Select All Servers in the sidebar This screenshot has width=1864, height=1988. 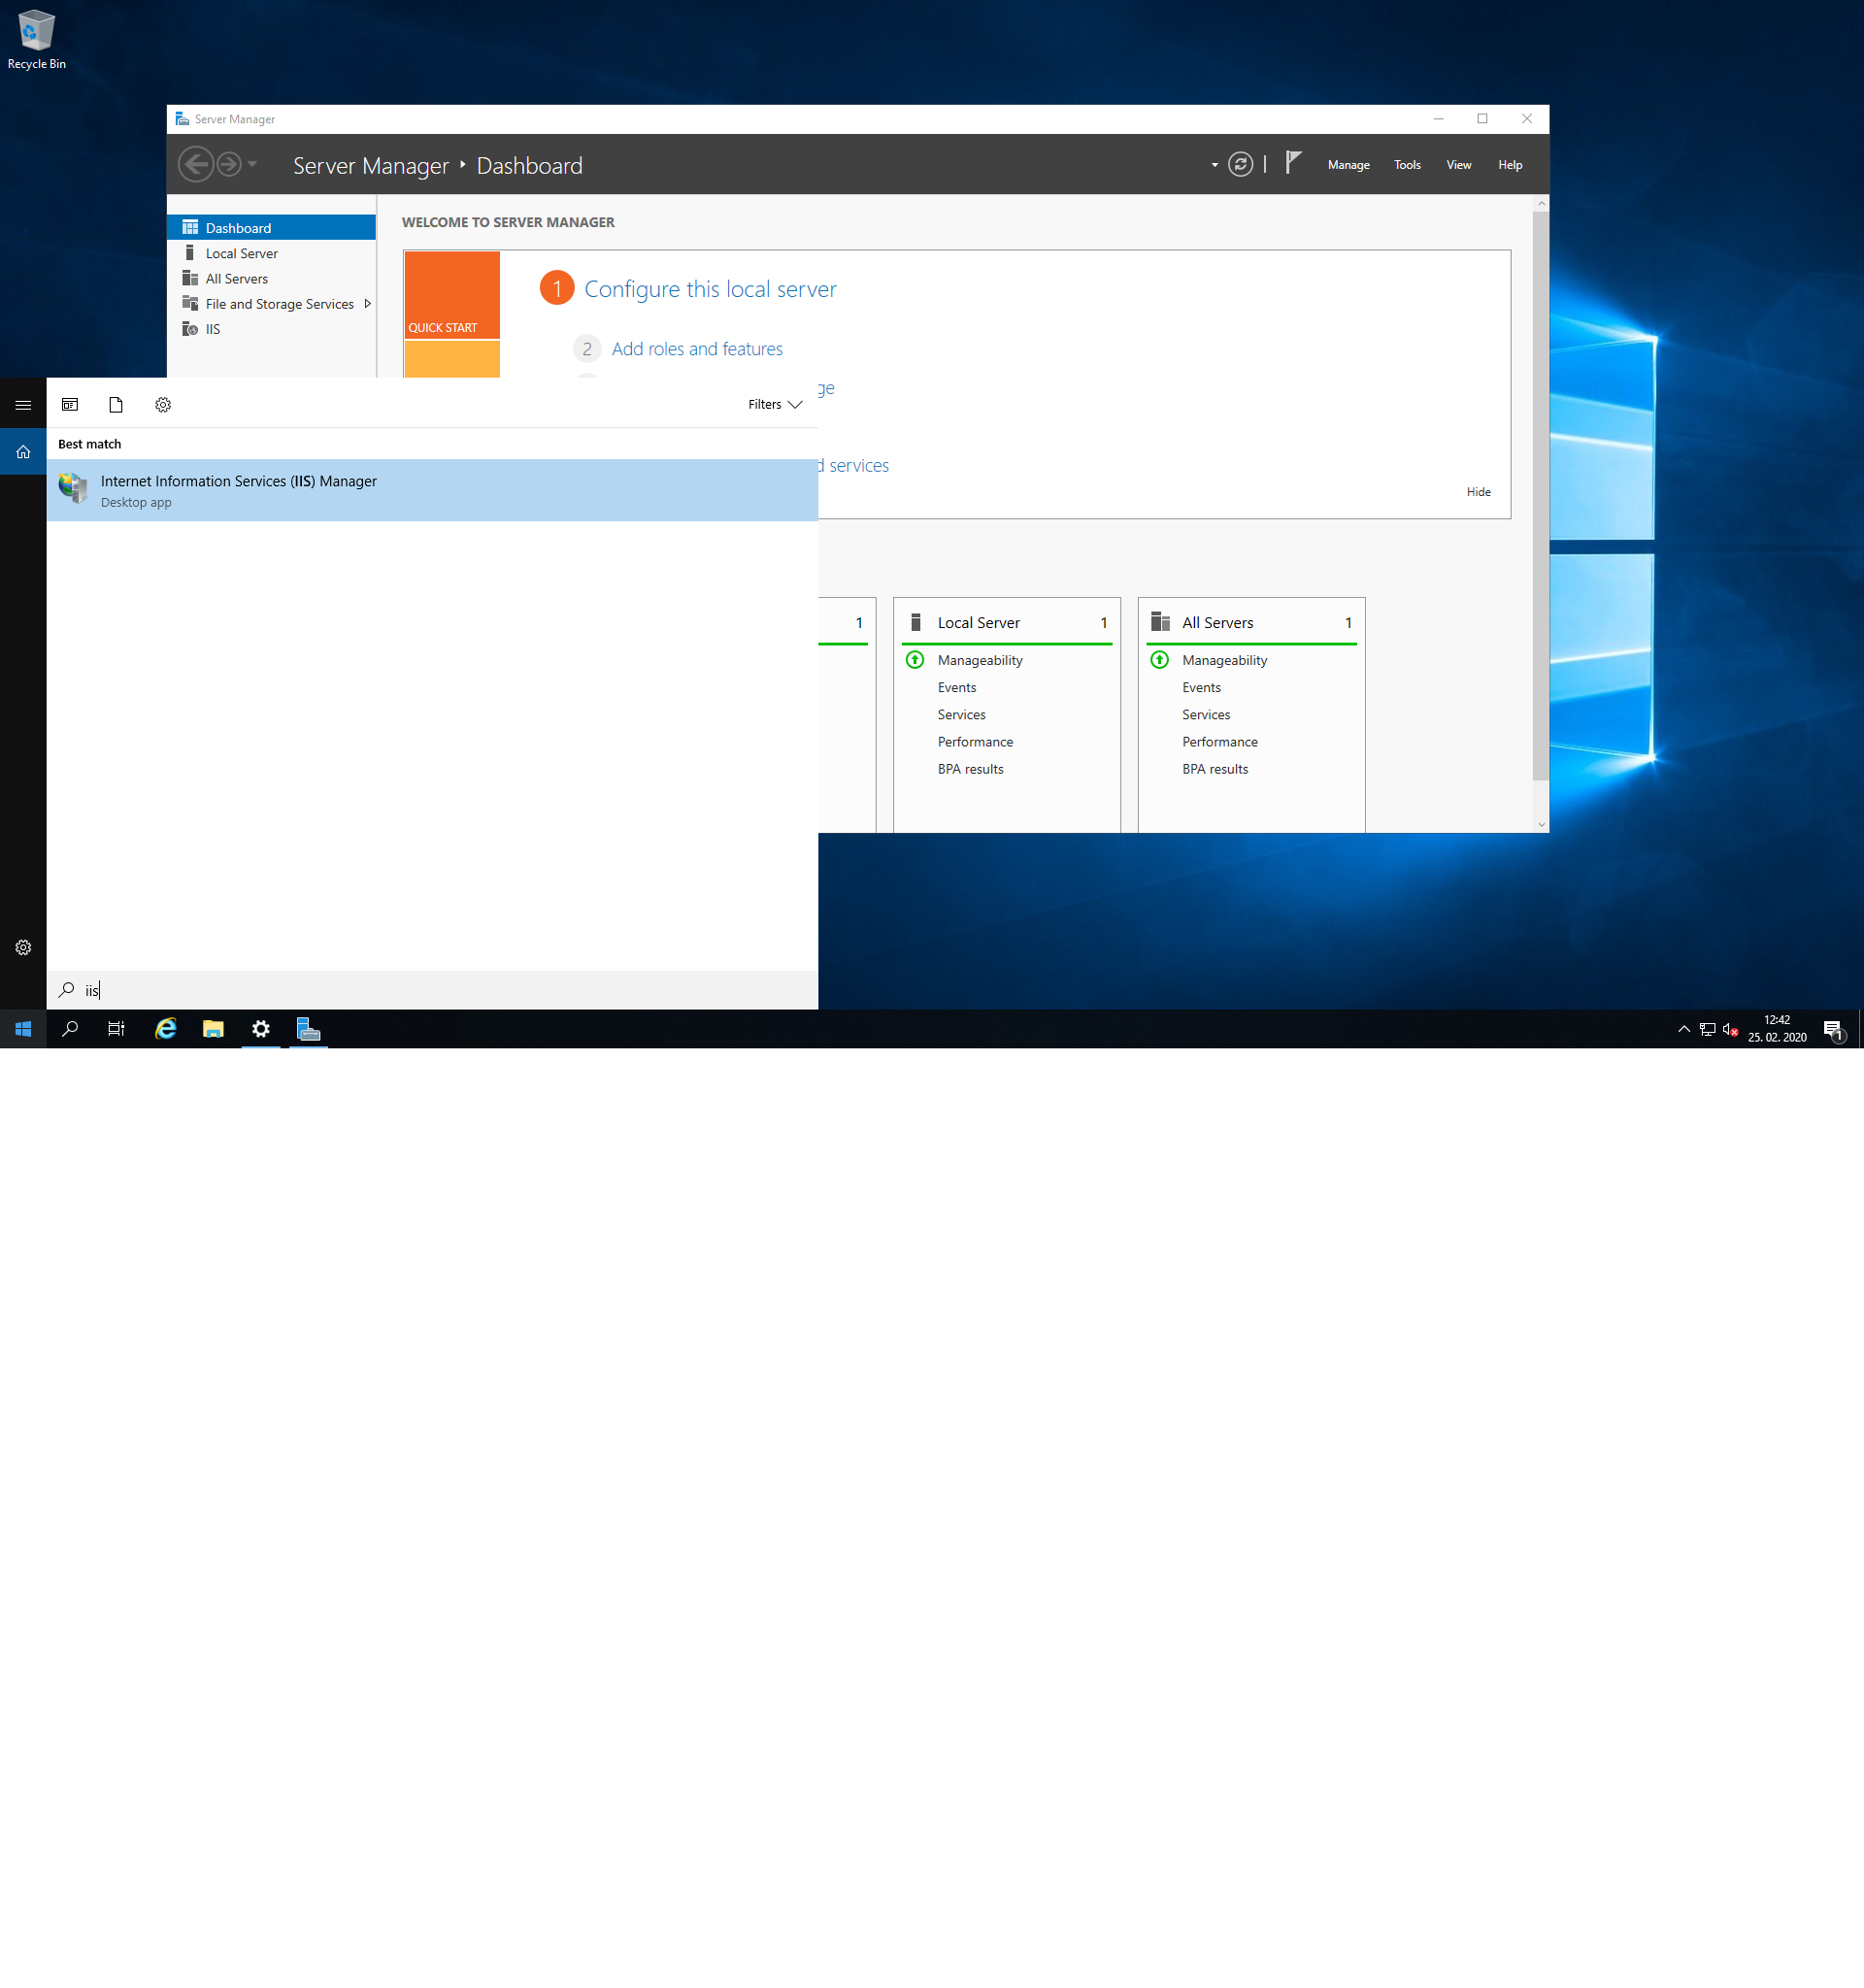click(x=271, y=278)
